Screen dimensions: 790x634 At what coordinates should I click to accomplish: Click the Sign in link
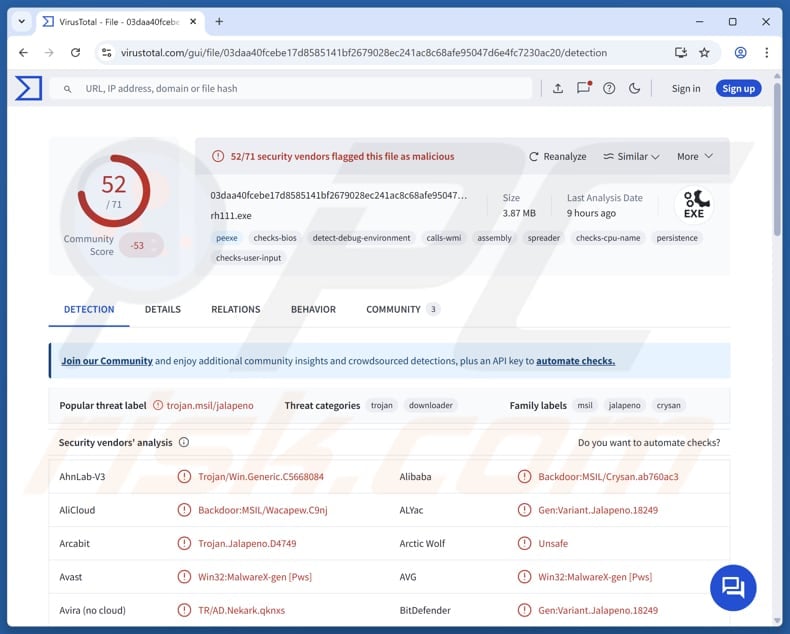(686, 89)
